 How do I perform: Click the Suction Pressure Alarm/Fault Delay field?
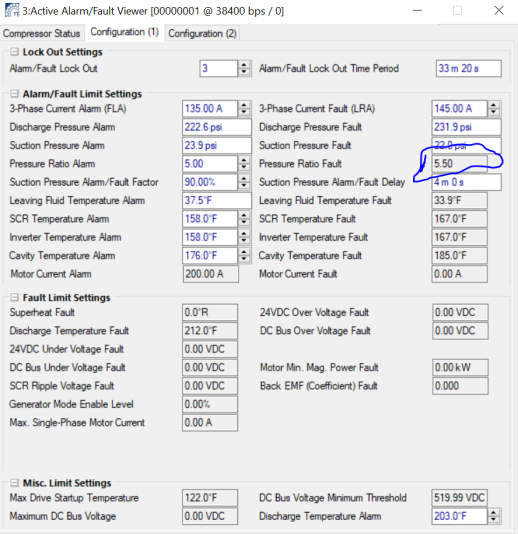click(467, 182)
